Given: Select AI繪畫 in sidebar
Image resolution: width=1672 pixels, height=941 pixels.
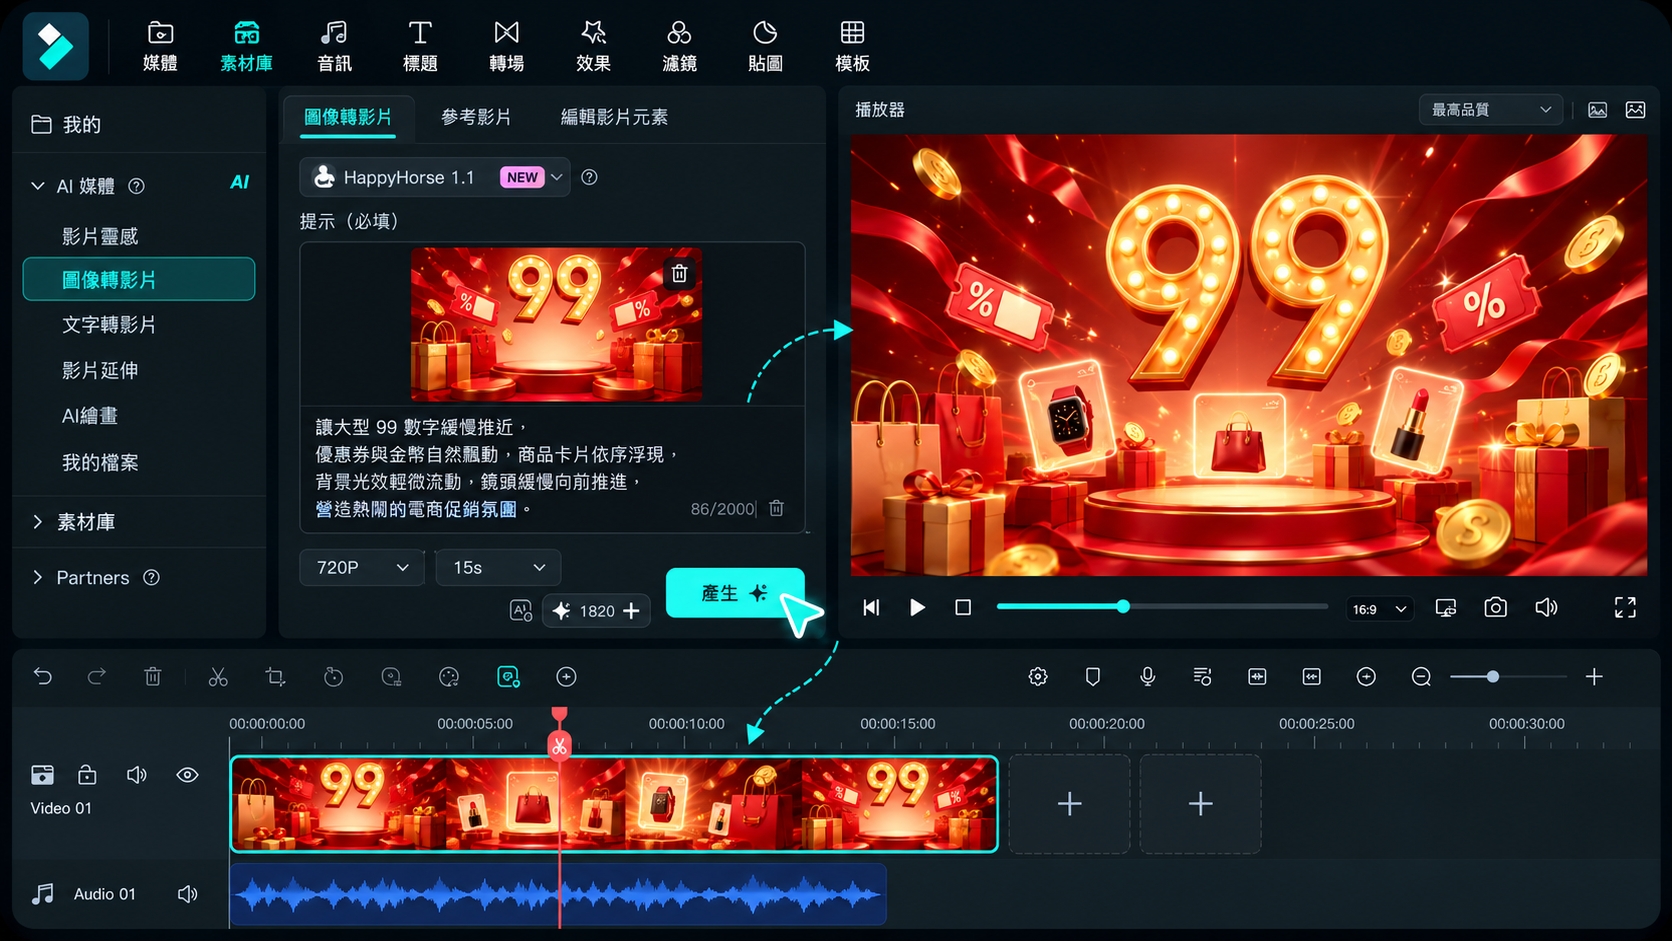Looking at the screenshot, I should click(x=90, y=415).
